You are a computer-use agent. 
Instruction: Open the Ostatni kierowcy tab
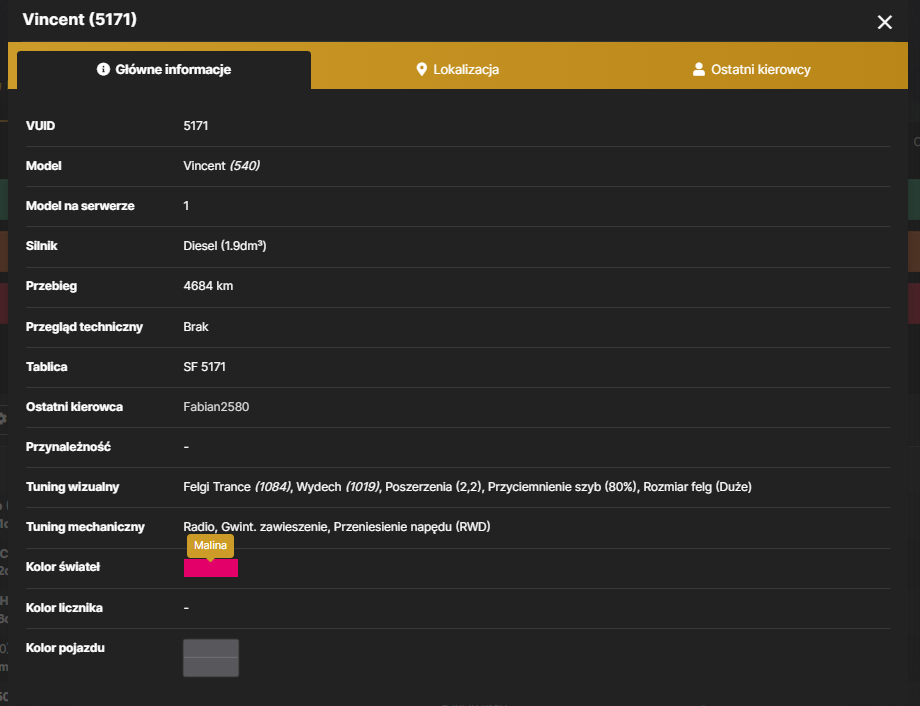[751, 69]
